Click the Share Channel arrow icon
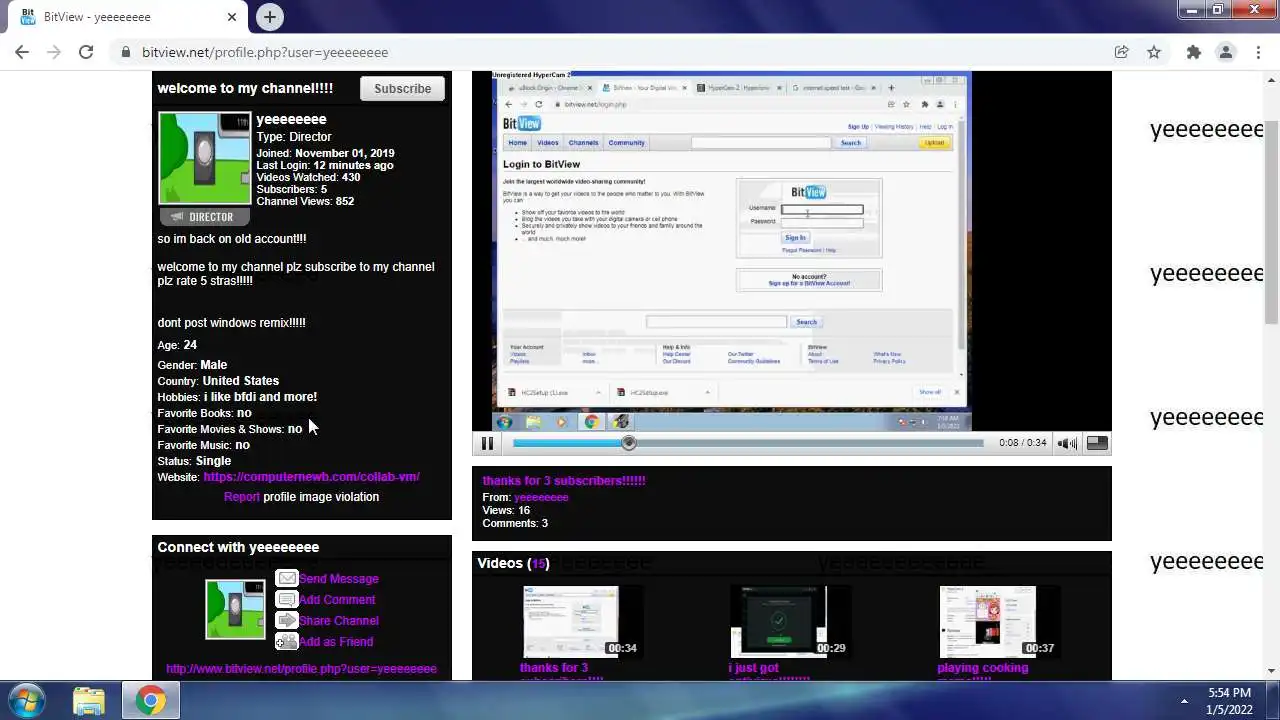Image resolution: width=1280 pixels, height=720 pixels. click(x=287, y=620)
